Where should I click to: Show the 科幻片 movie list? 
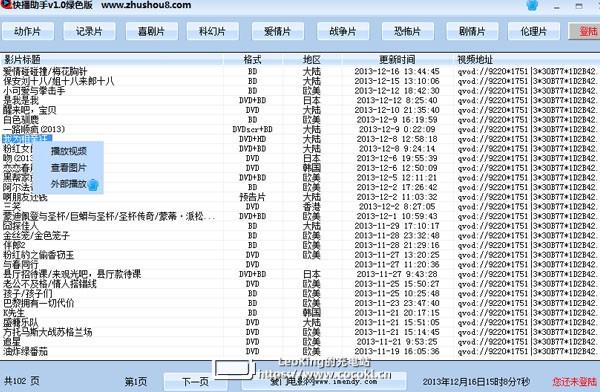tap(213, 31)
